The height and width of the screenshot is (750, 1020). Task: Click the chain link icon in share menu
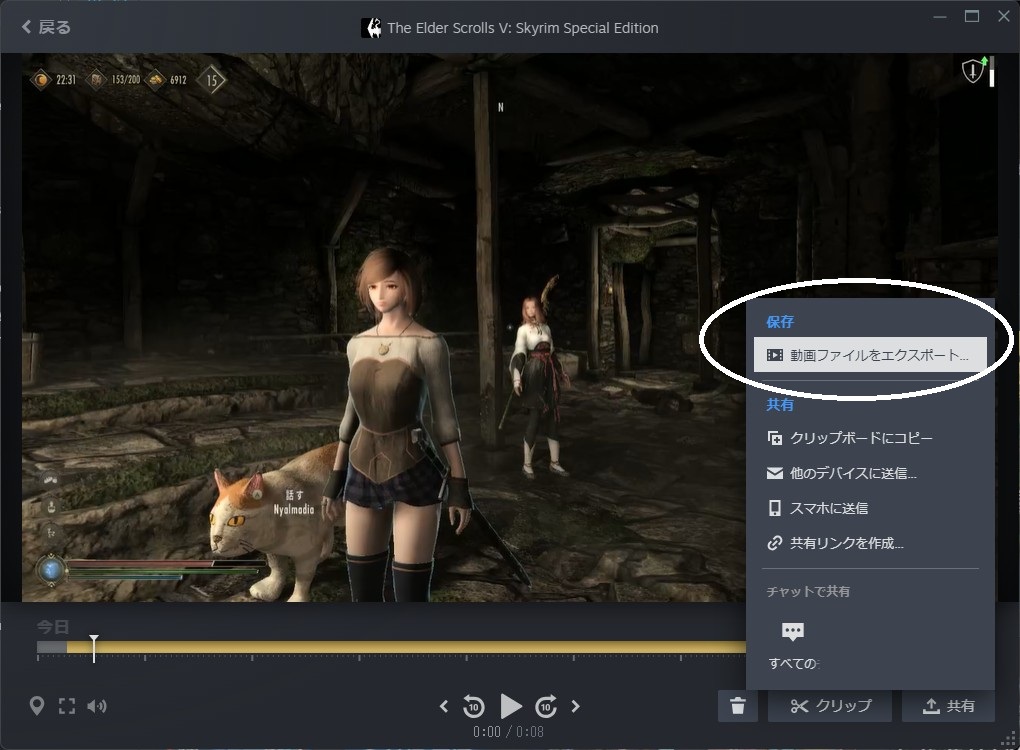pos(775,543)
